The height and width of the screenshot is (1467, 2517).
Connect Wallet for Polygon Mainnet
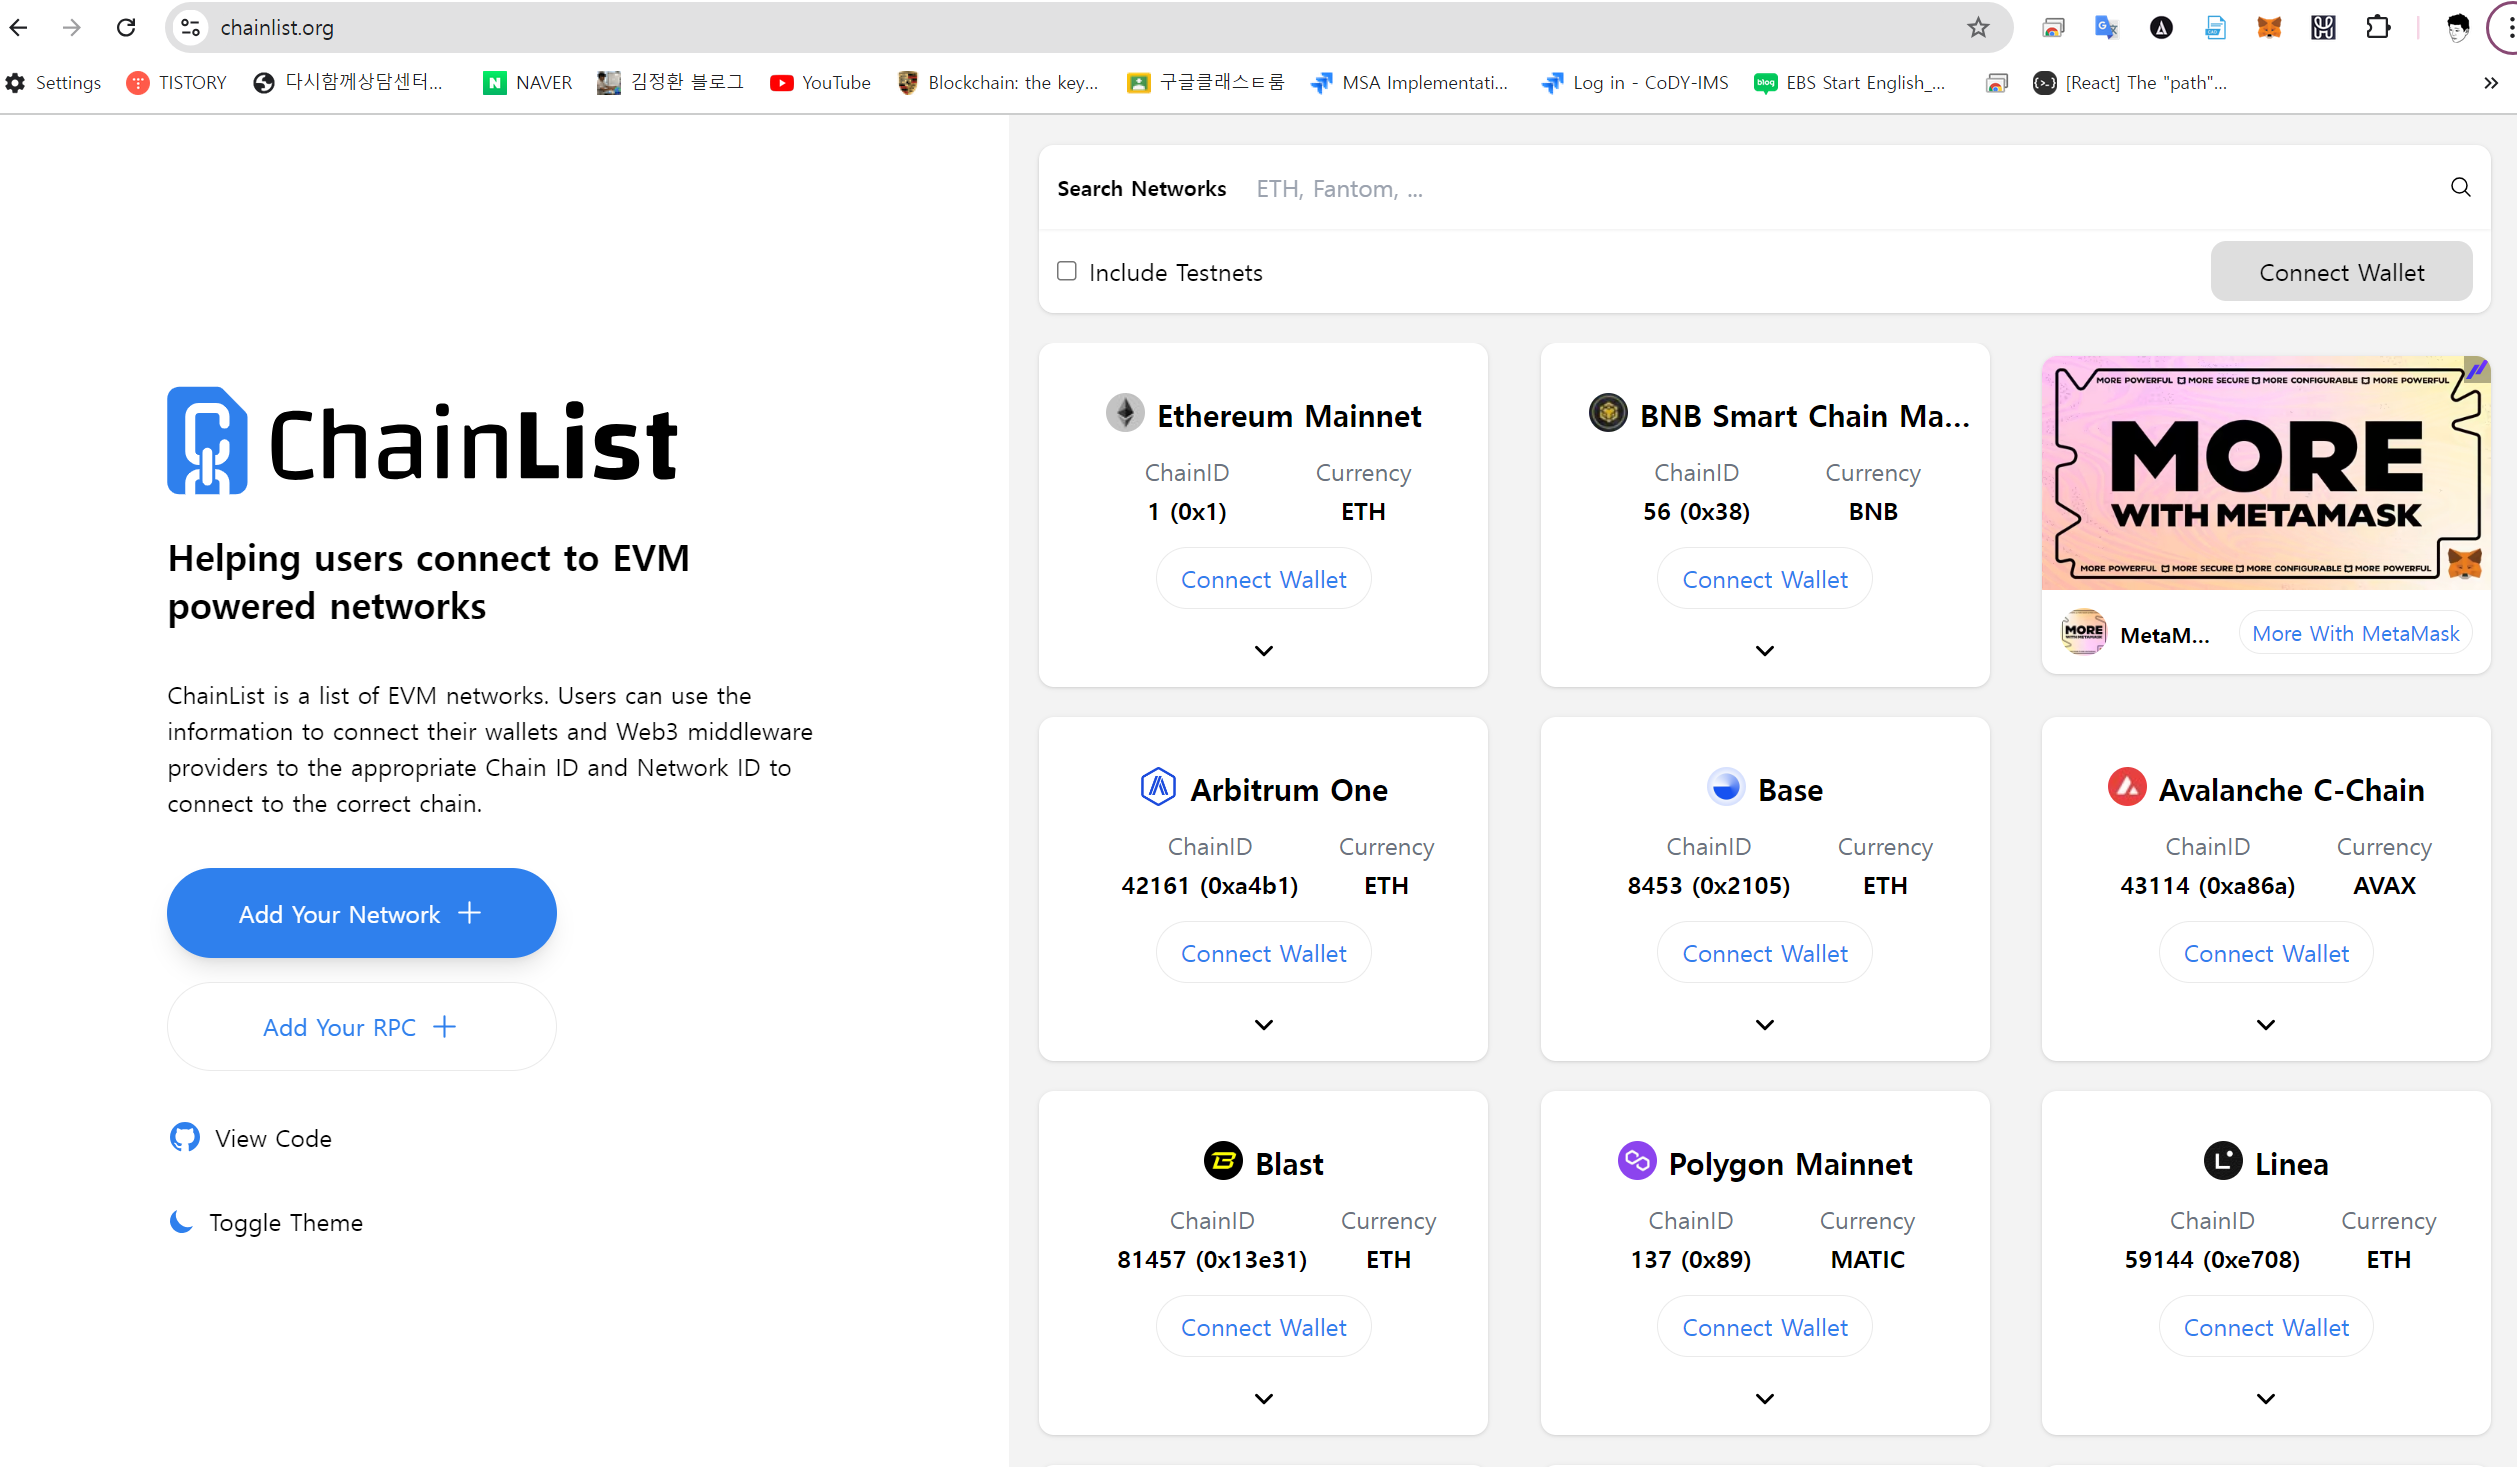coord(1764,1327)
